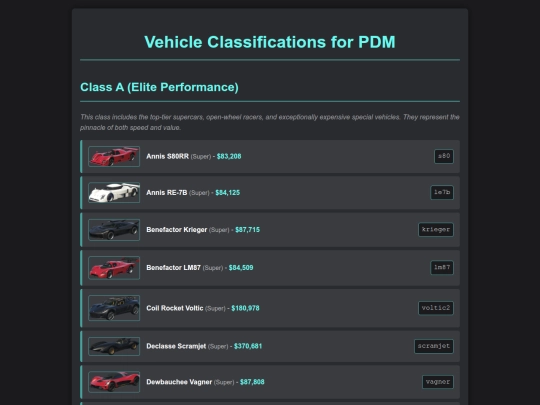Screen dimensions: 540x405
Task: Open the Declasse Scramjet thumbnail
Action: click(114, 346)
